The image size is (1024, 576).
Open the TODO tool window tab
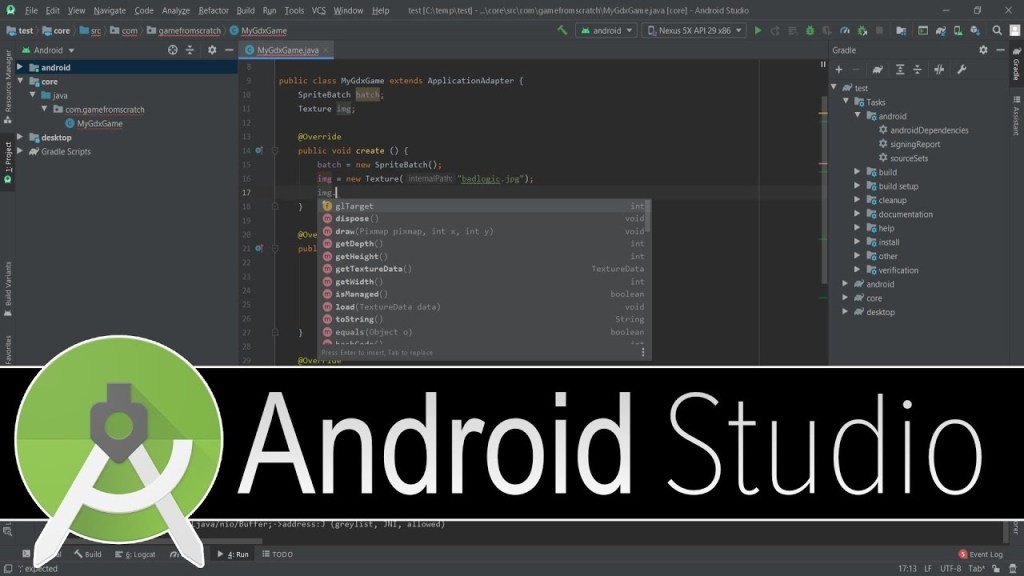[x=278, y=554]
